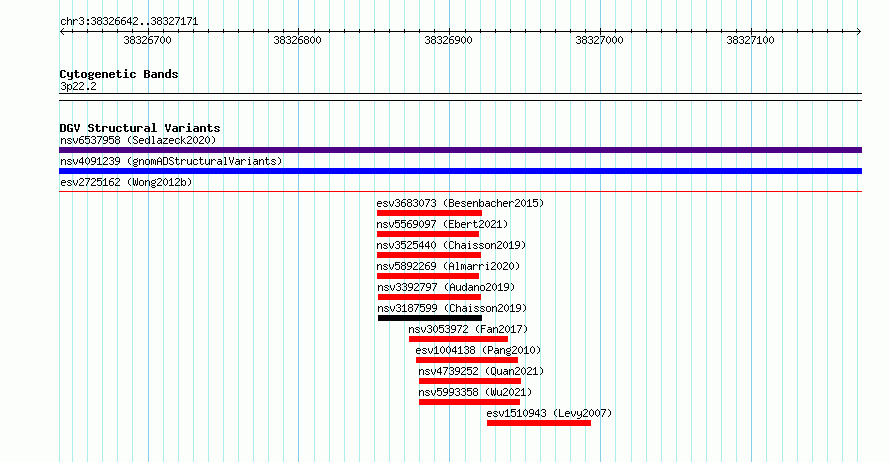Click ruler position 38326900
Image resolution: width=890 pixels, height=462 pixels.
tap(448, 40)
